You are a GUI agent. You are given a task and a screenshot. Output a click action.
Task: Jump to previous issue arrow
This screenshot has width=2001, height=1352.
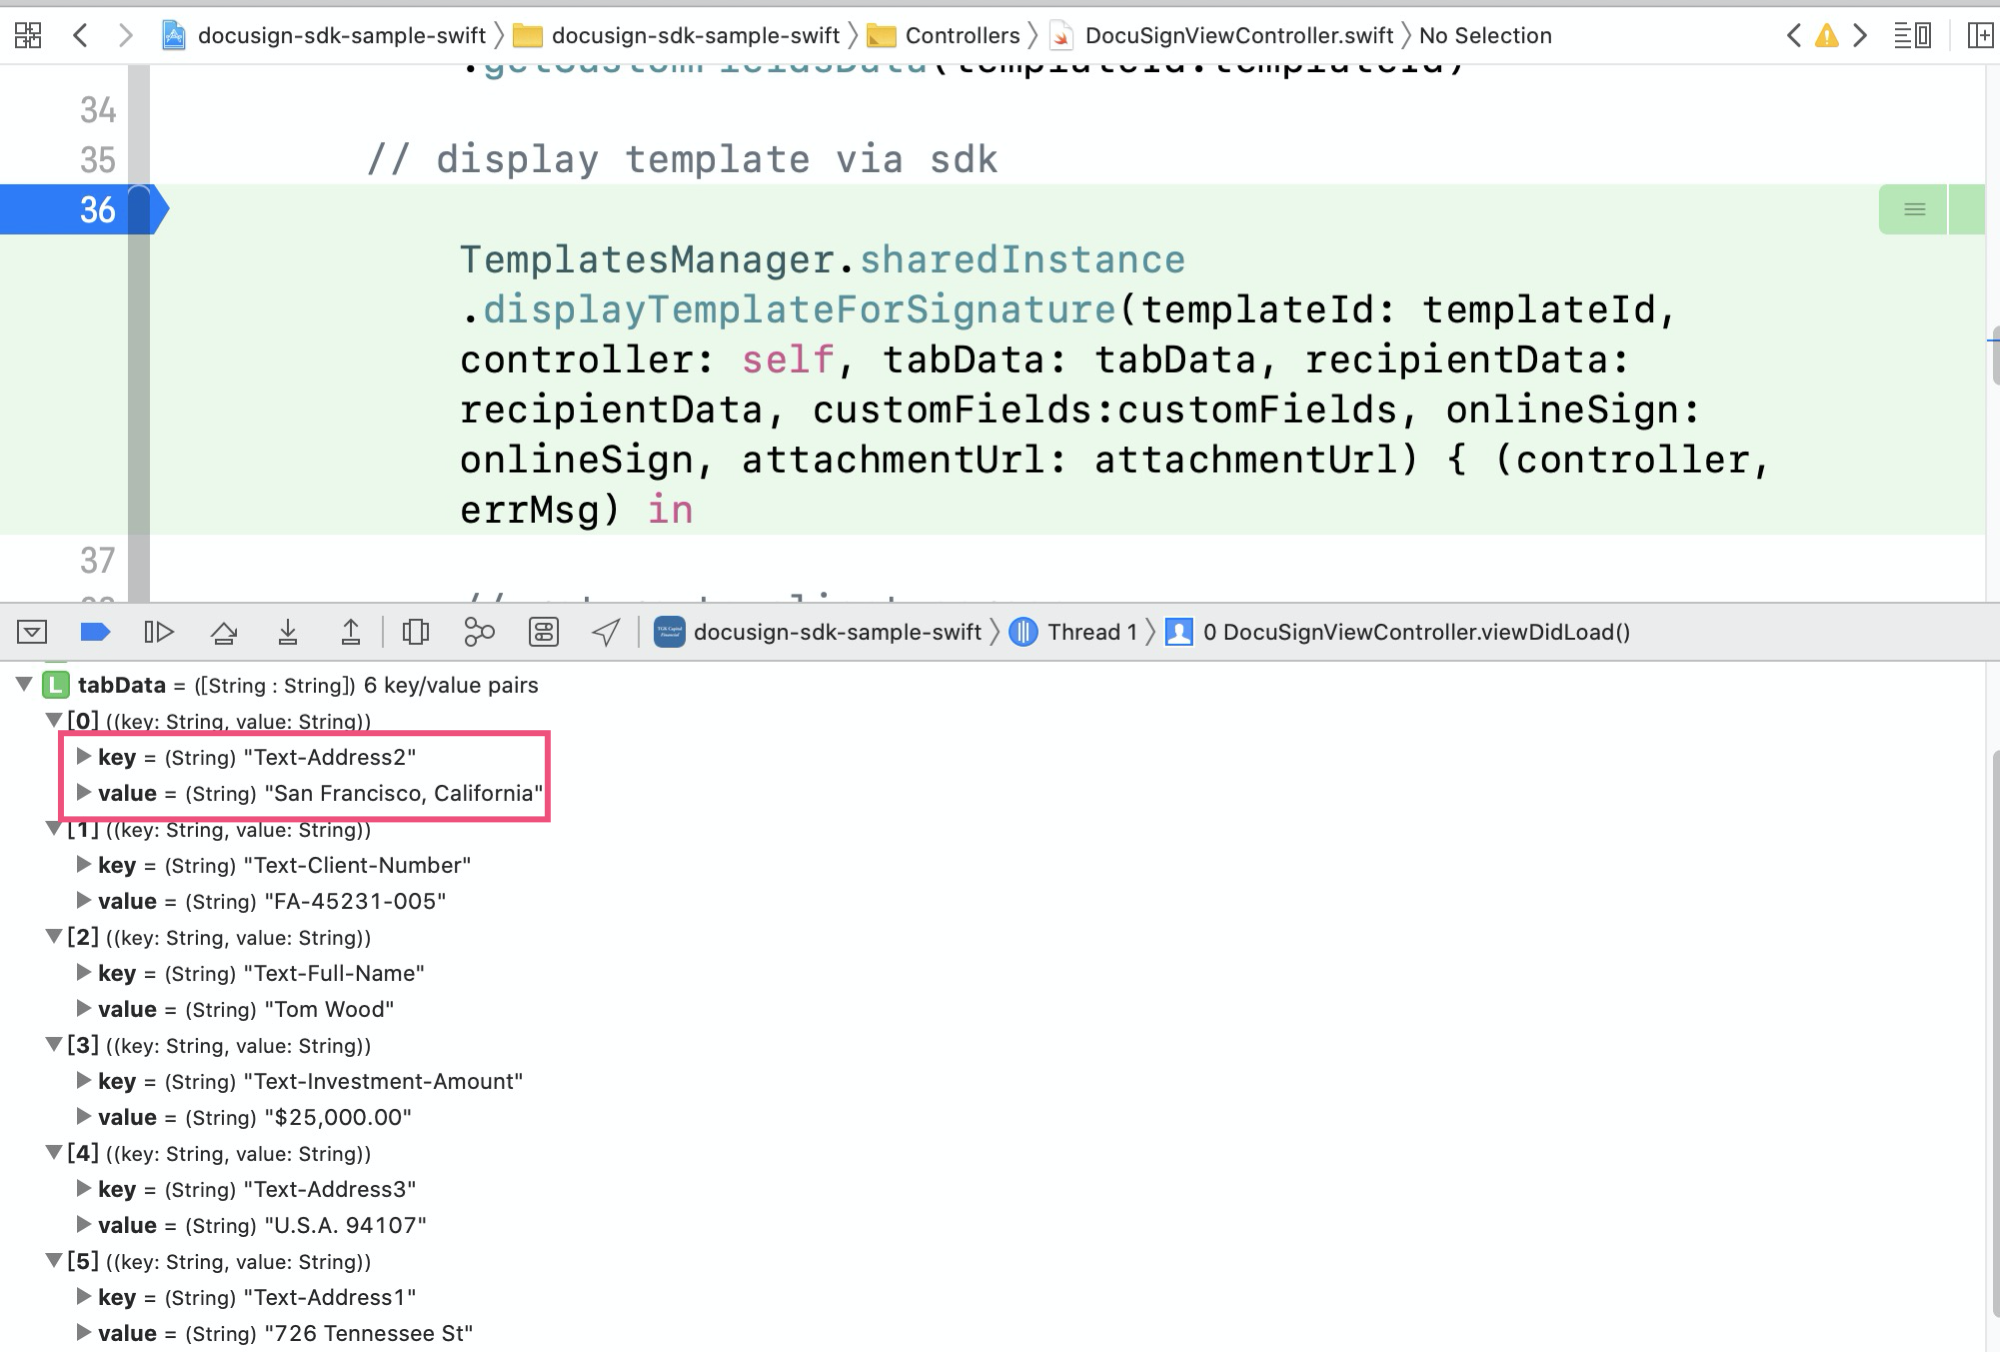[x=1793, y=36]
